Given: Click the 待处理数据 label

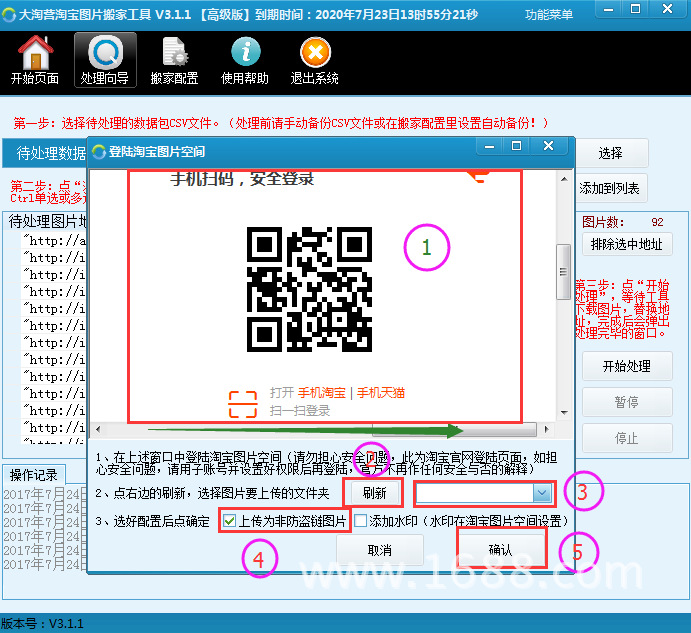Looking at the screenshot, I should pos(51,153).
